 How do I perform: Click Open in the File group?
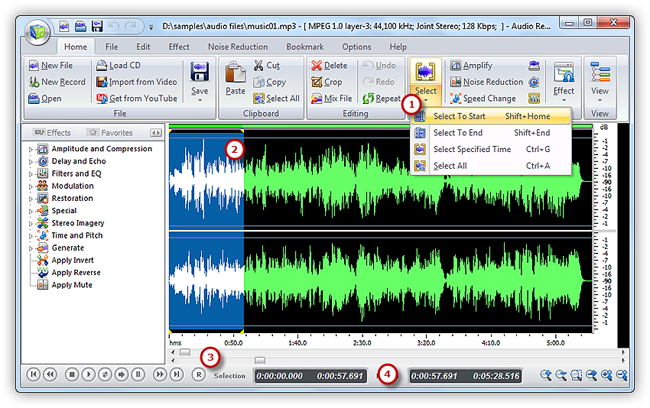pos(45,99)
